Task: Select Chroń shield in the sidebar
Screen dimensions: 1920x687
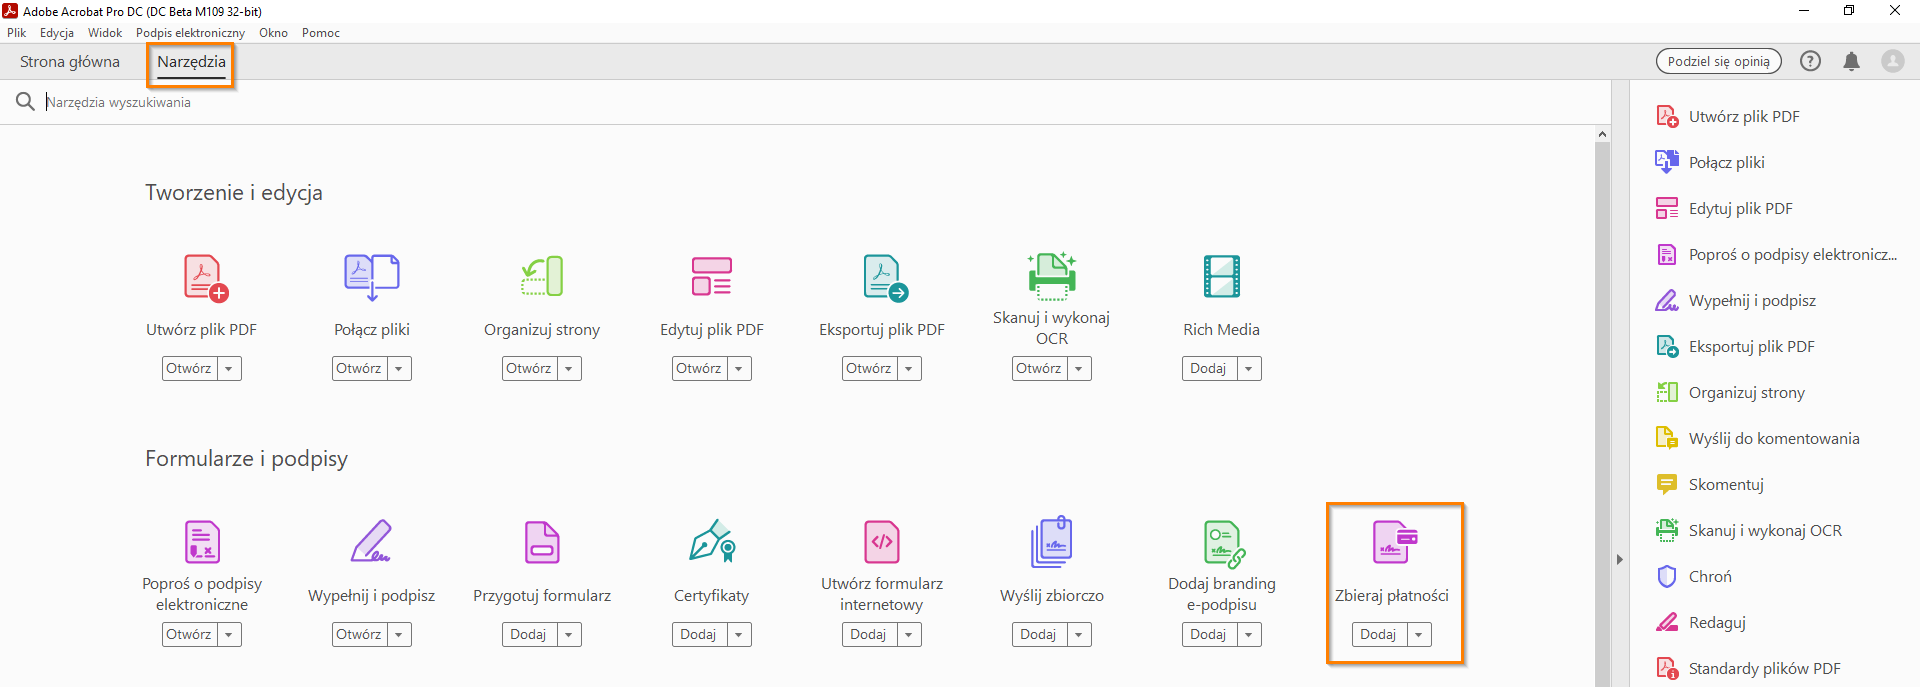Action: click(x=1694, y=576)
